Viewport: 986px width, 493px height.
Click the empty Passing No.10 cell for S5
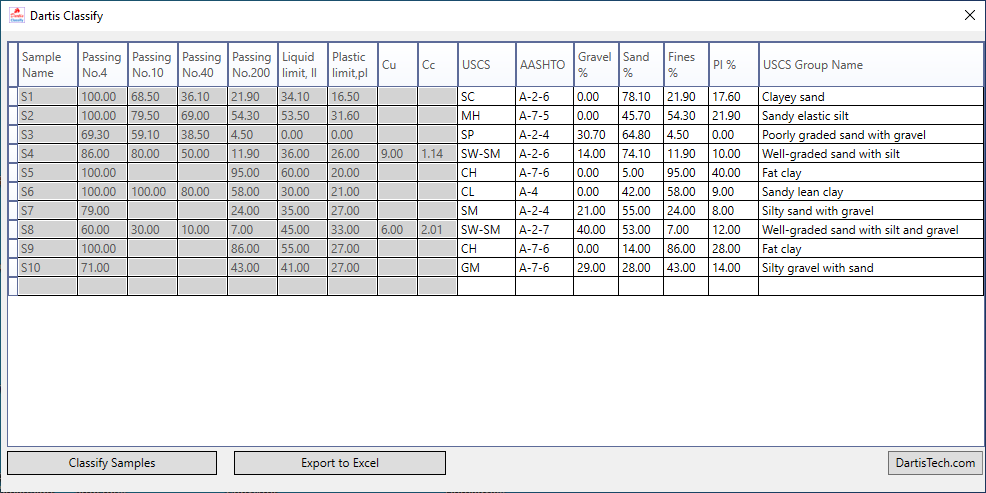153,172
